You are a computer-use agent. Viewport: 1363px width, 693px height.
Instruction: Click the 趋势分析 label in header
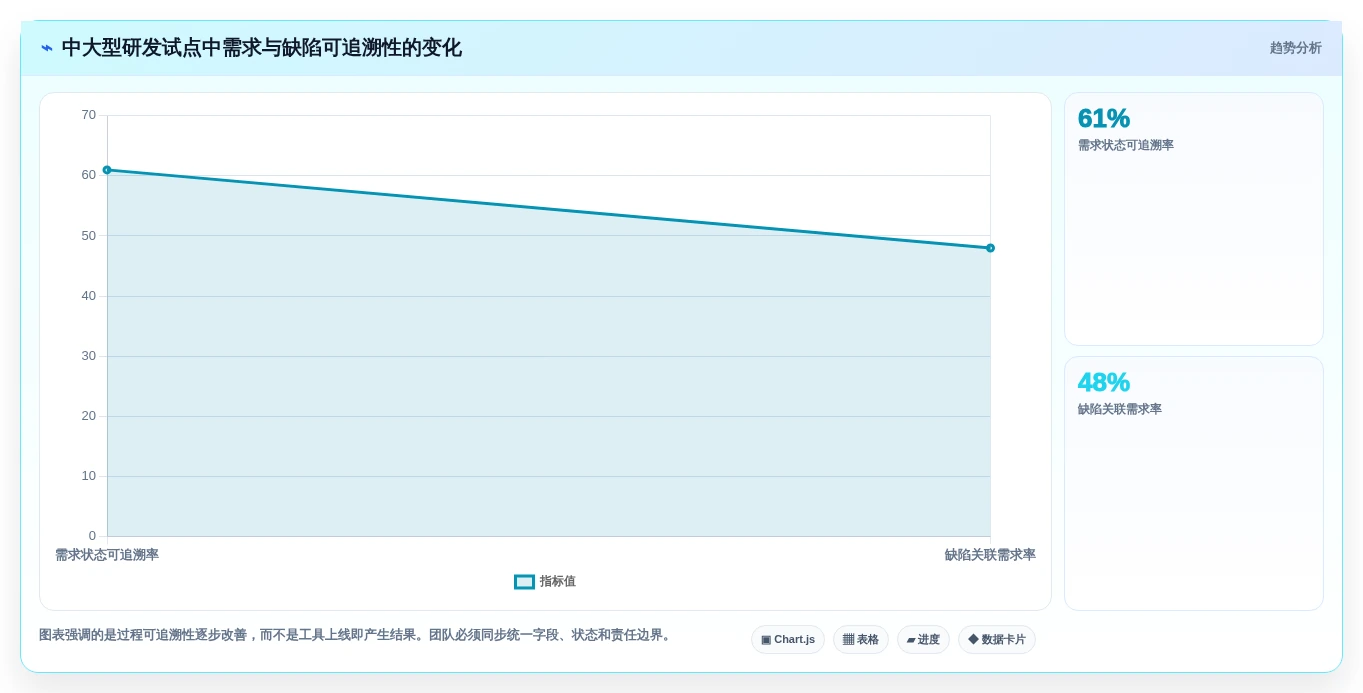(1295, 48)
